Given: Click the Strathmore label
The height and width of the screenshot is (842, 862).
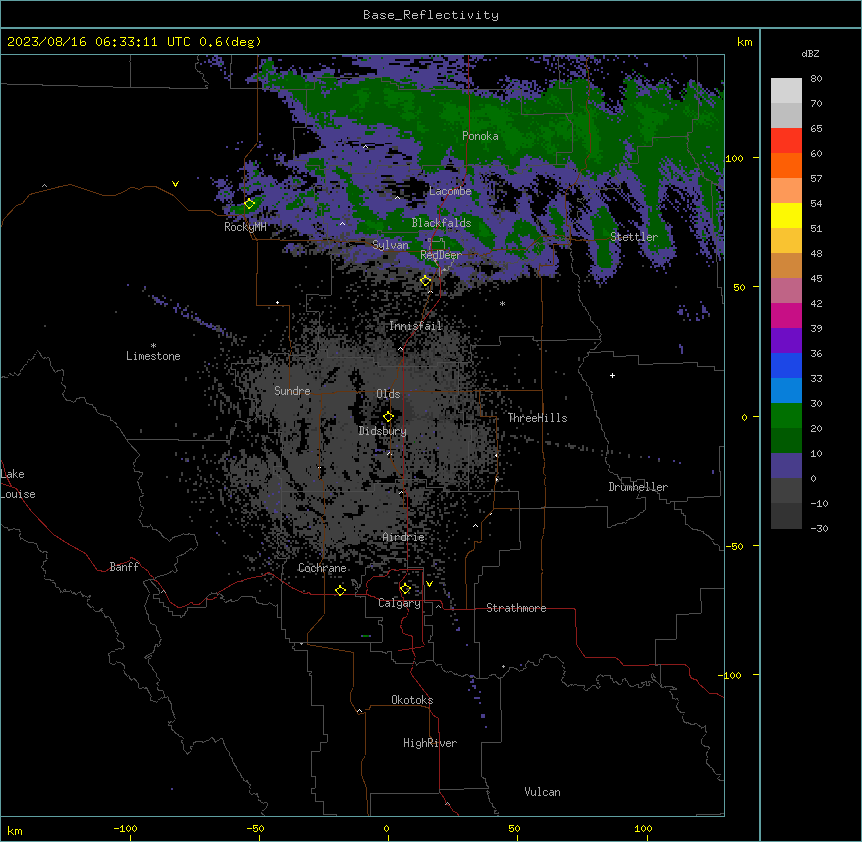Looking at the screenshot, I should (x=516, y=608).
